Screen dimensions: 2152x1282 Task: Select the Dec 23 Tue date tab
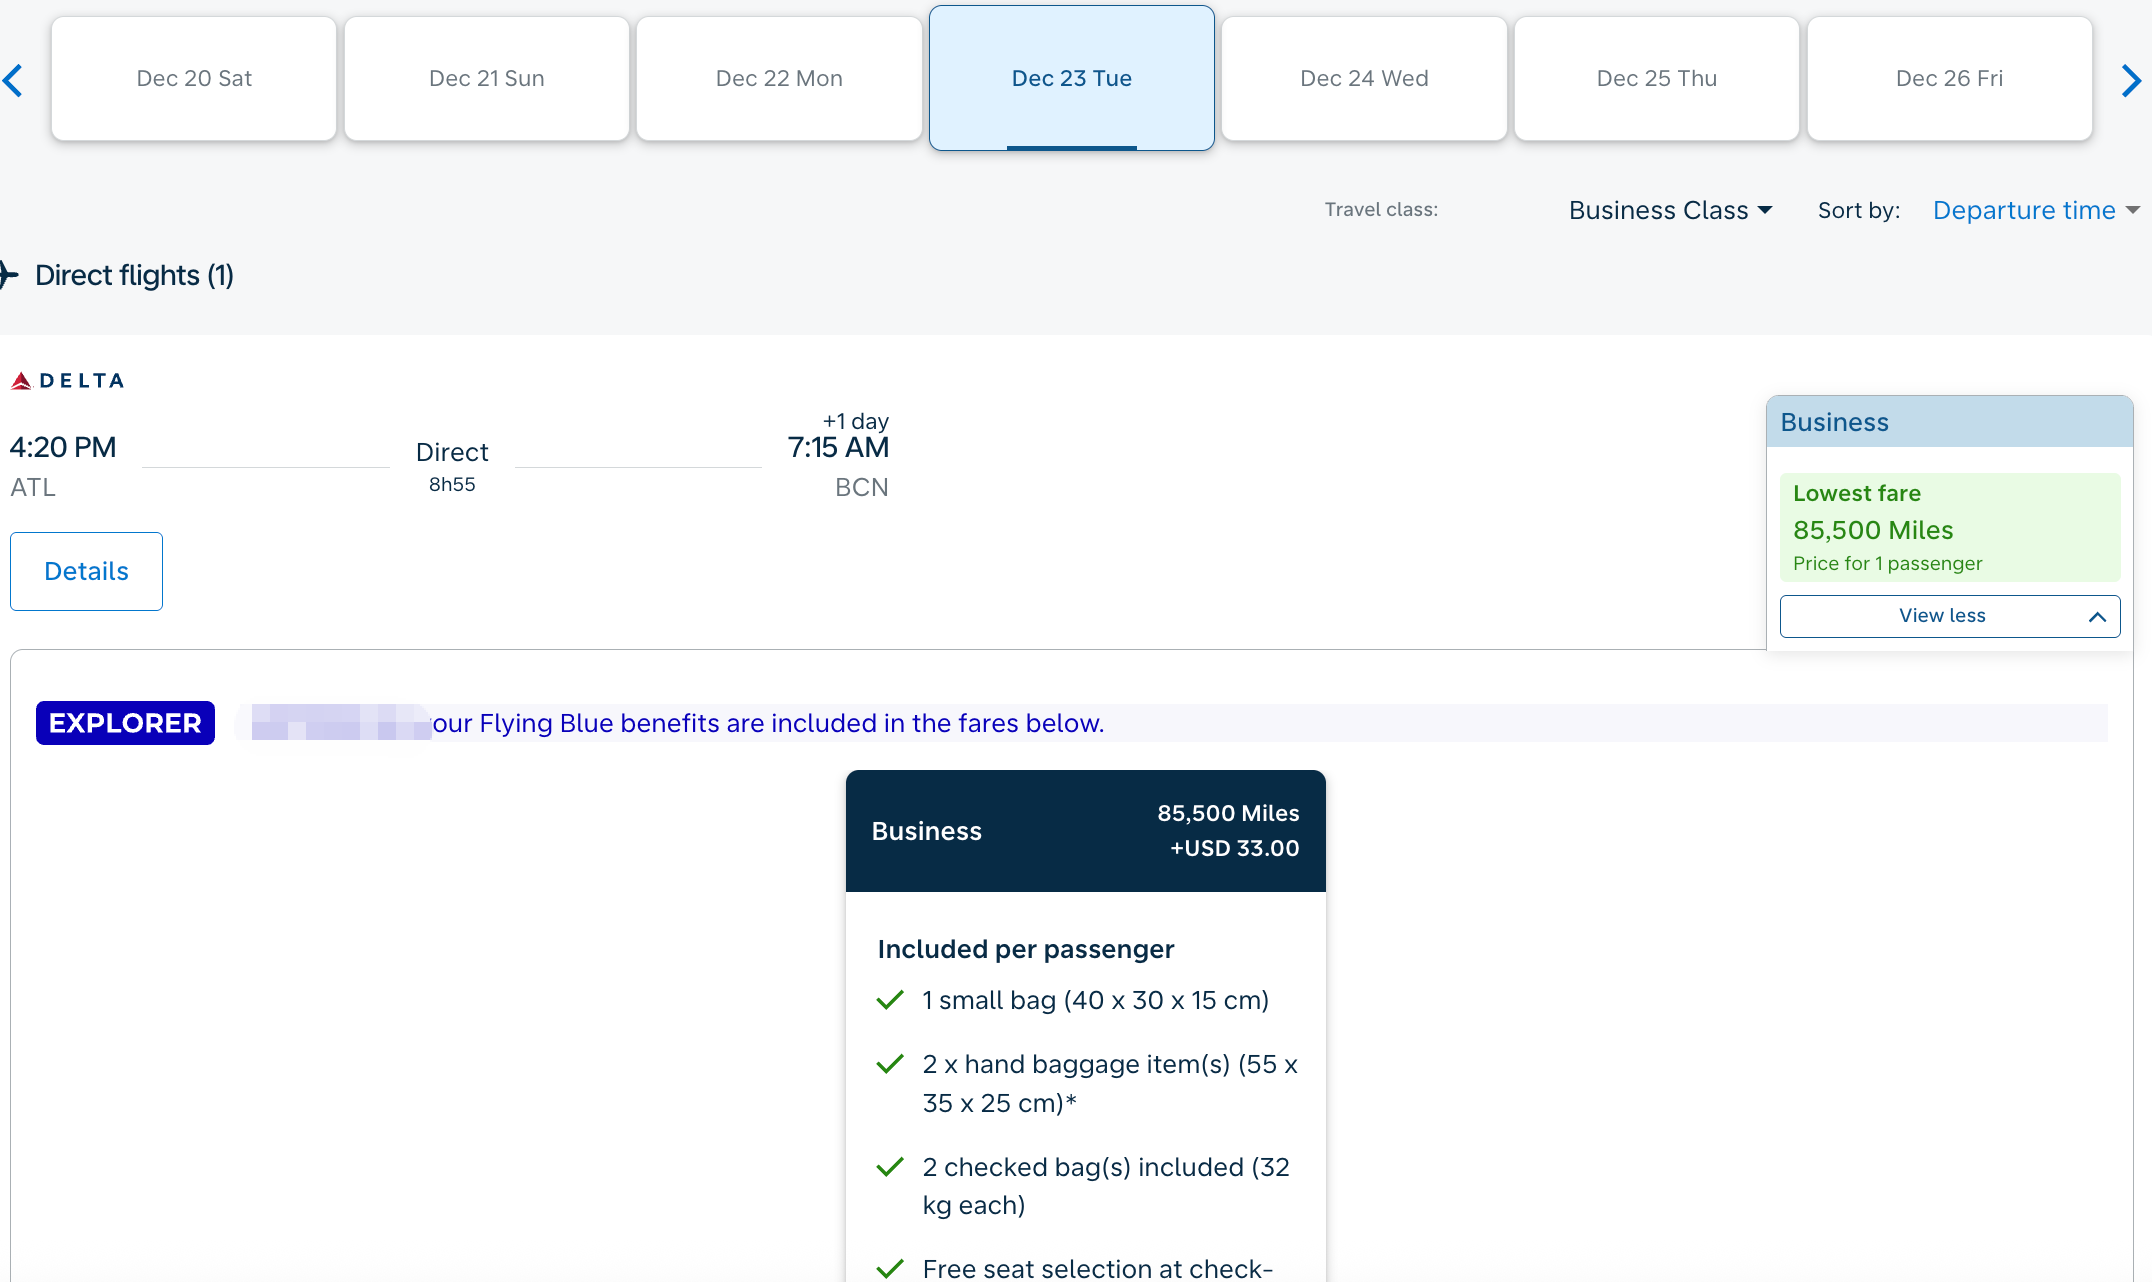1072,78
